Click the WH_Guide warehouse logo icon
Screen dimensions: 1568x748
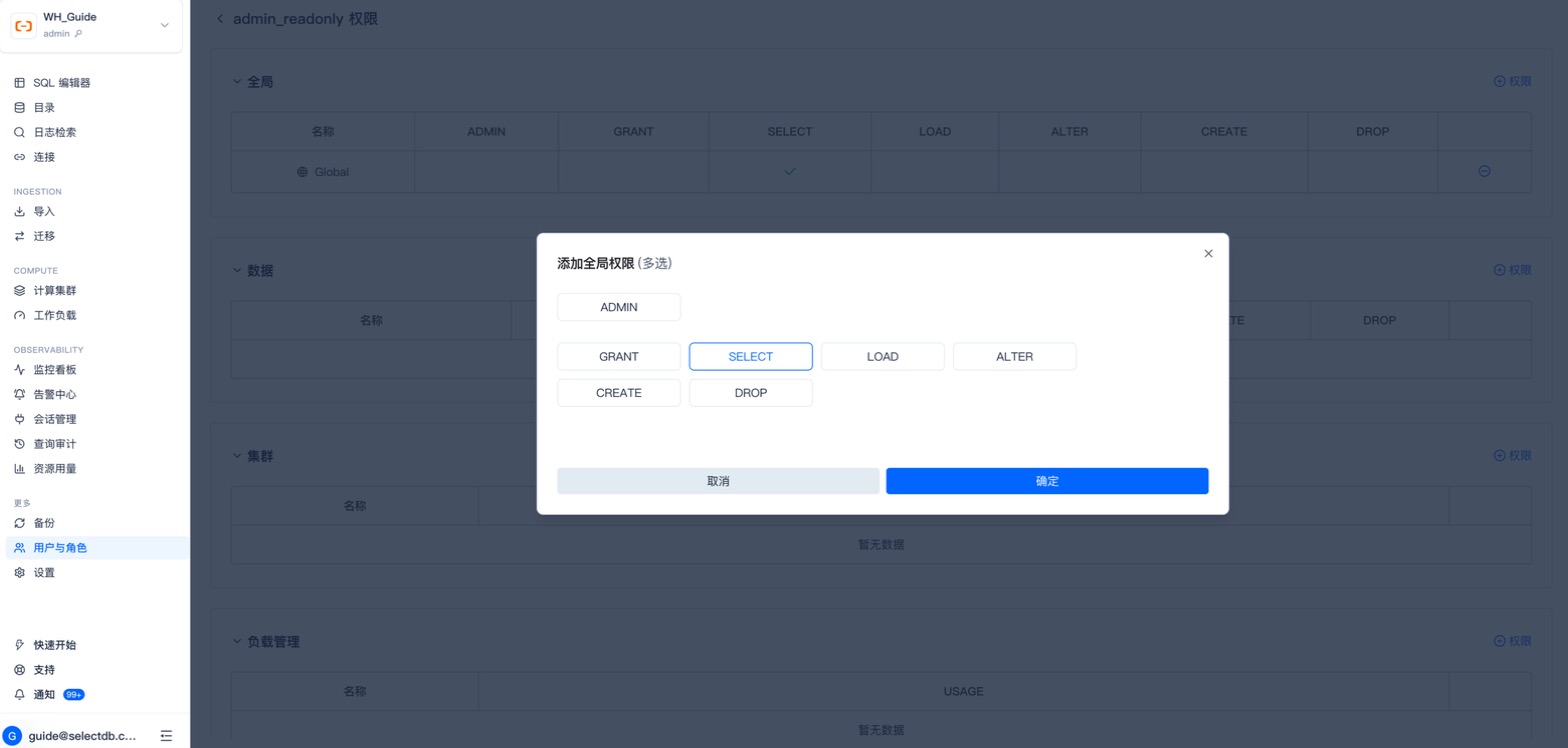[x=23, y=25]
